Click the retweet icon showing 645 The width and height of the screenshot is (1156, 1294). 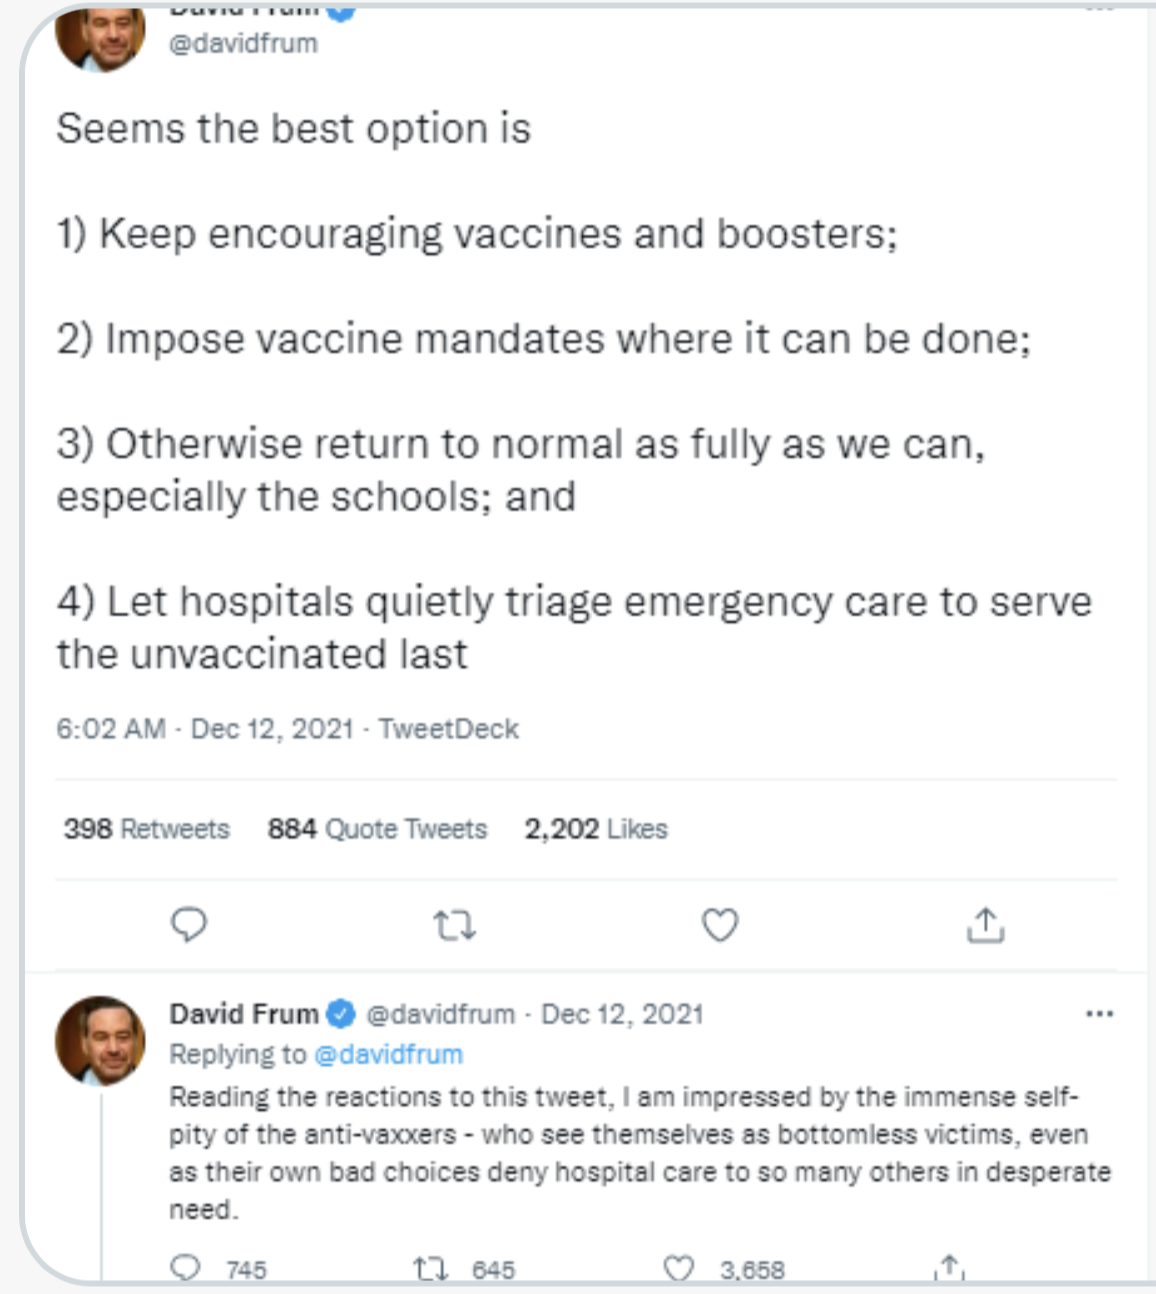click(430, 1269)
